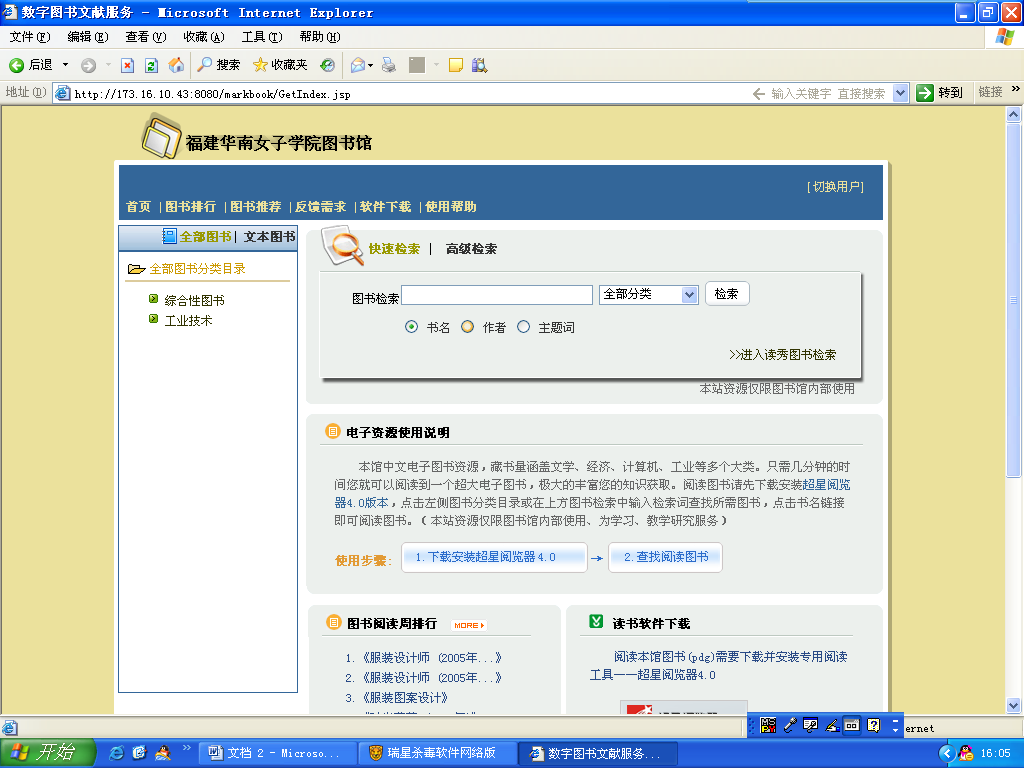Open the Back button history dropdown arrow
The image size is (1024, 768).
click(65, 65)
